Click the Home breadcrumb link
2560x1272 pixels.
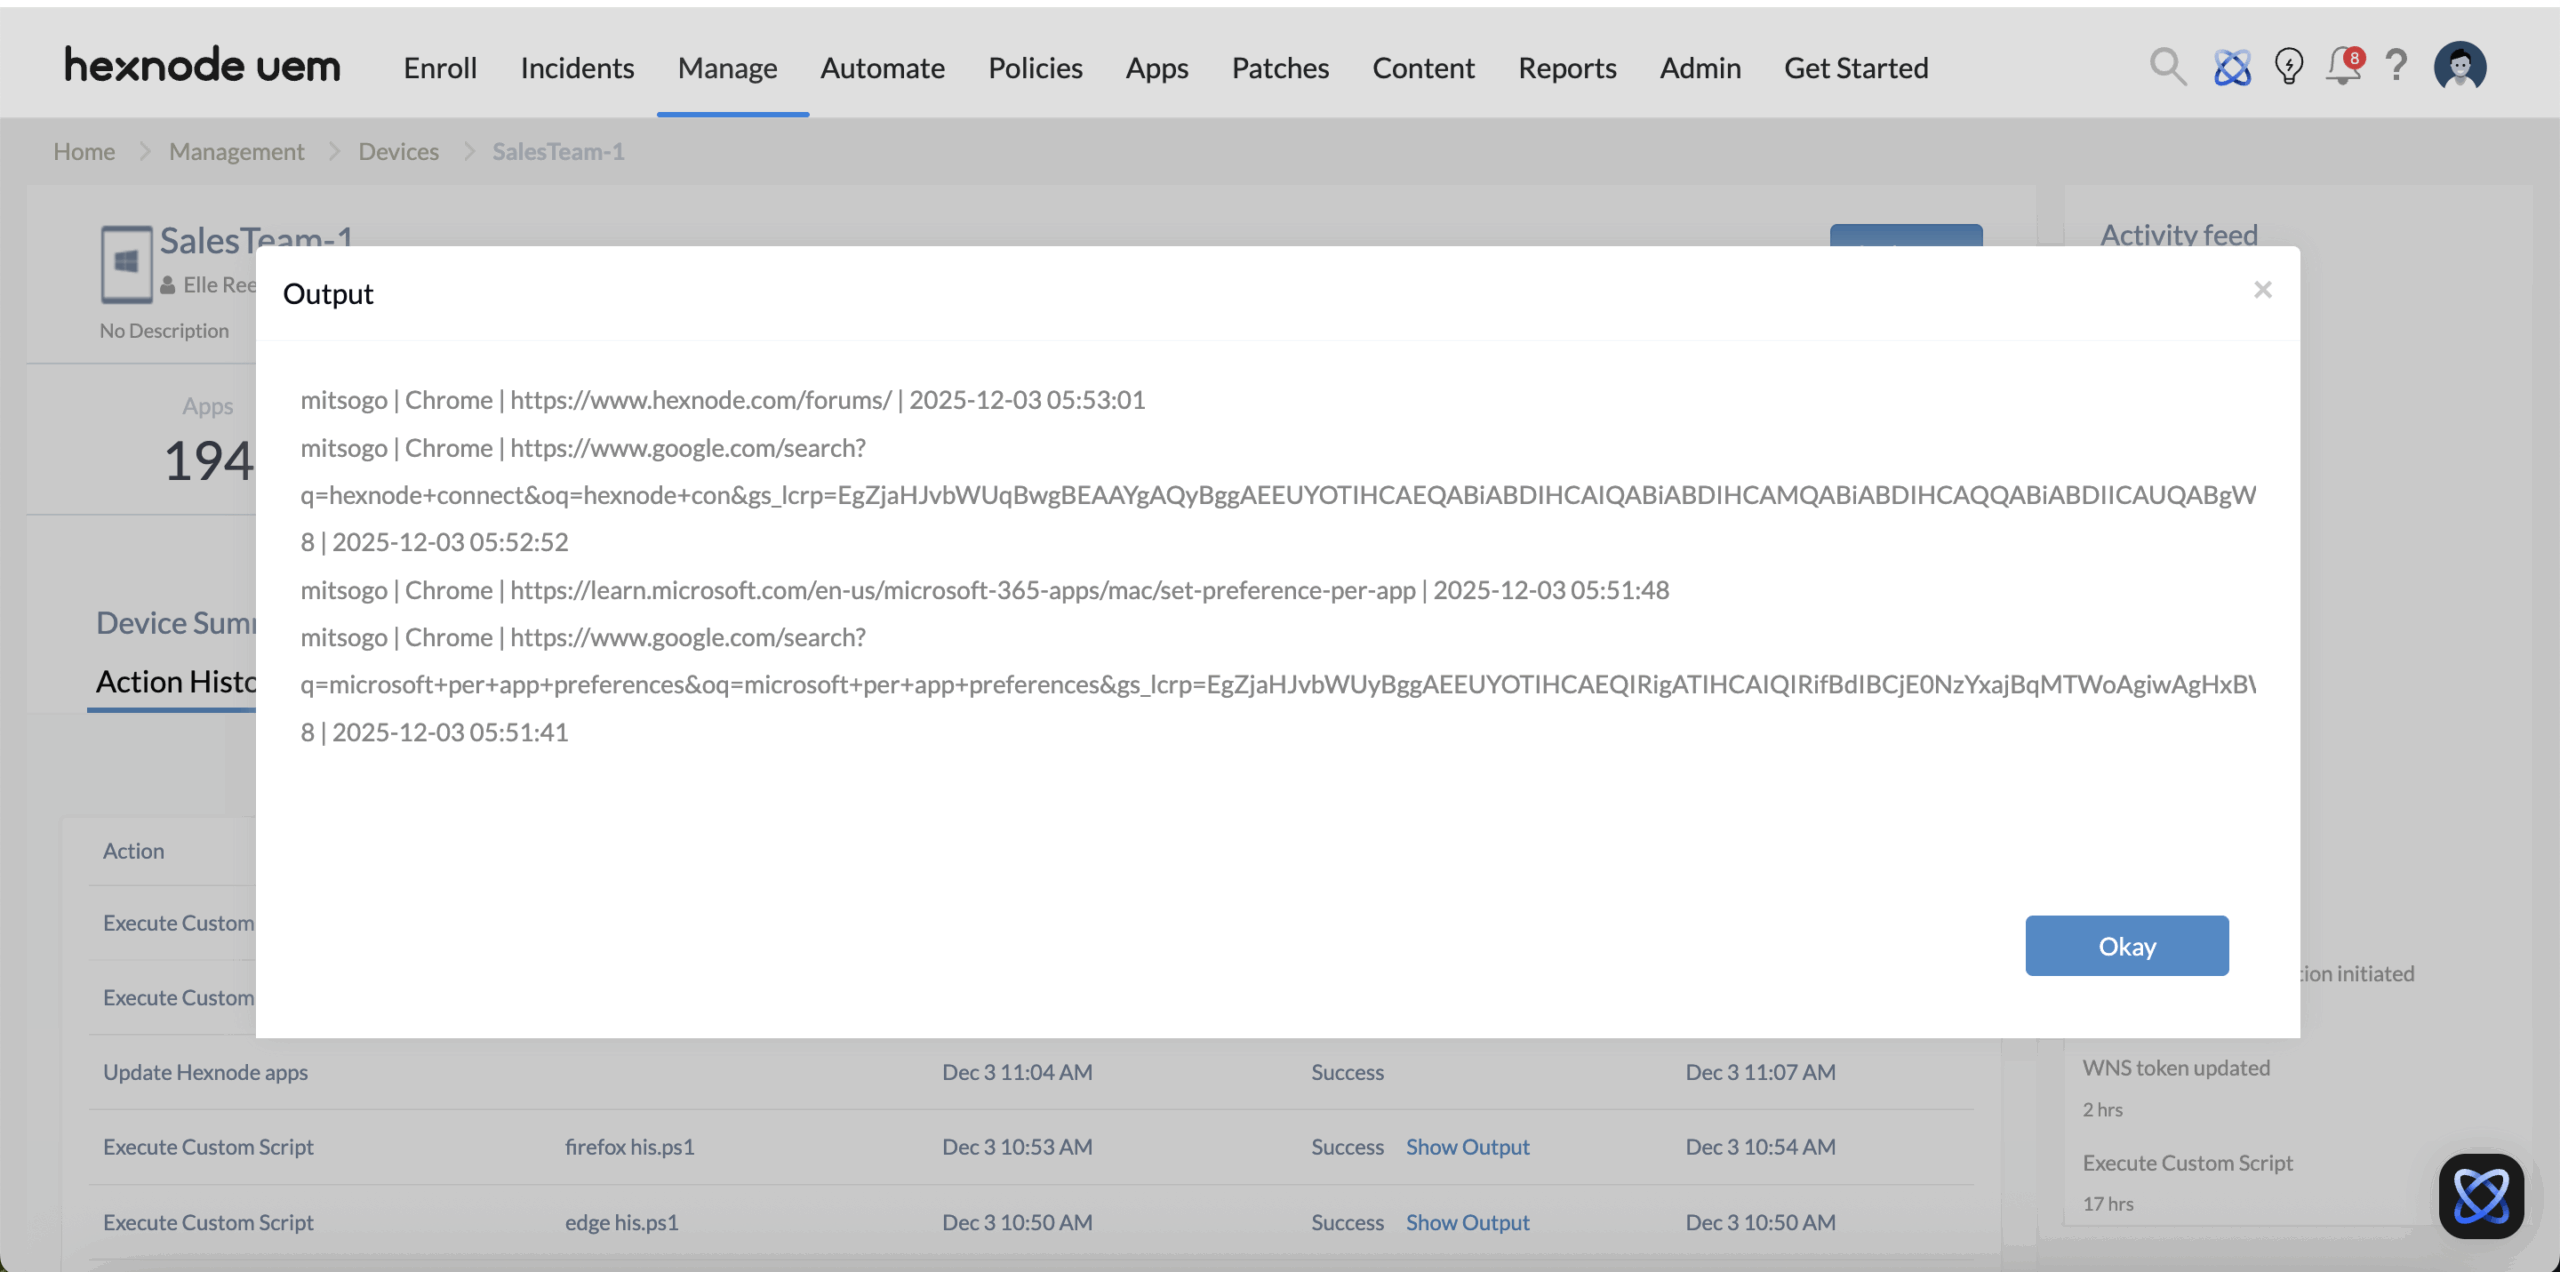(84, 151)
